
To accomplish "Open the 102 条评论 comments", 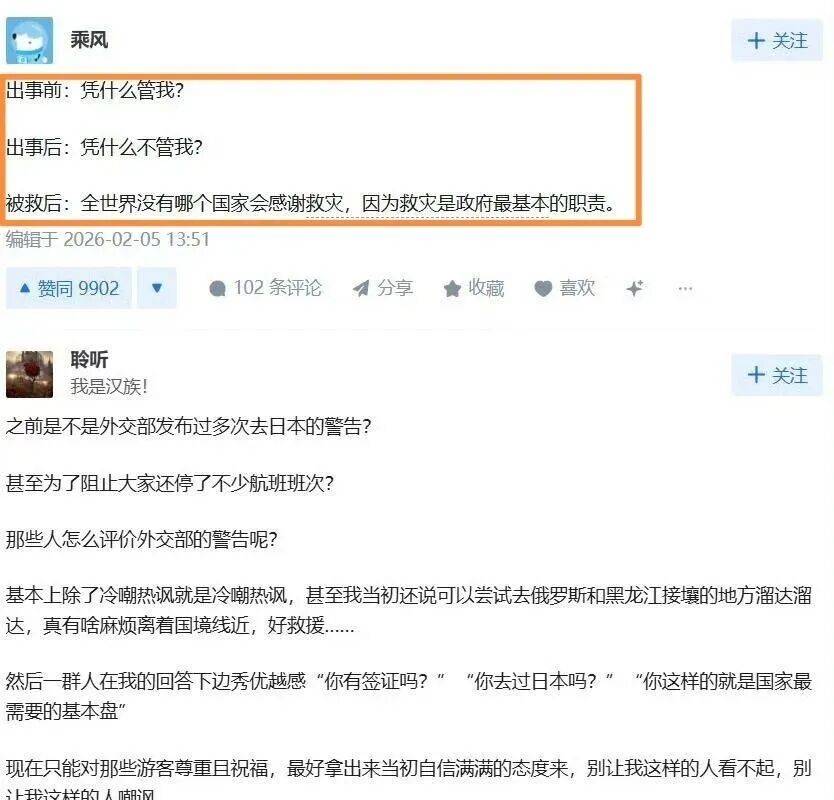I will tap(265, 288).
